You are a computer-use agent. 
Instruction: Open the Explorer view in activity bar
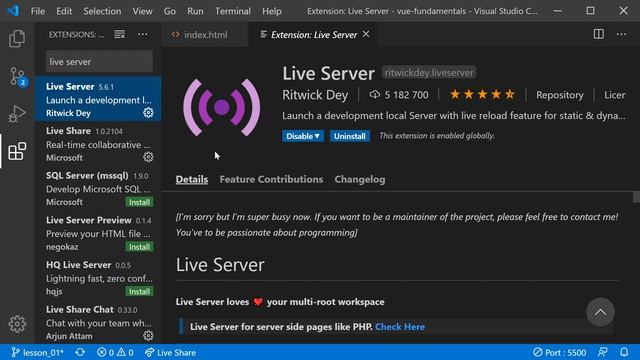[17, 38]
